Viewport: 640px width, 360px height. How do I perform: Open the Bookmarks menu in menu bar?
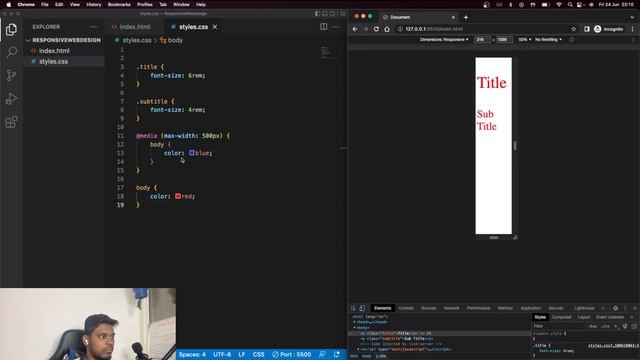click(119, 4)
